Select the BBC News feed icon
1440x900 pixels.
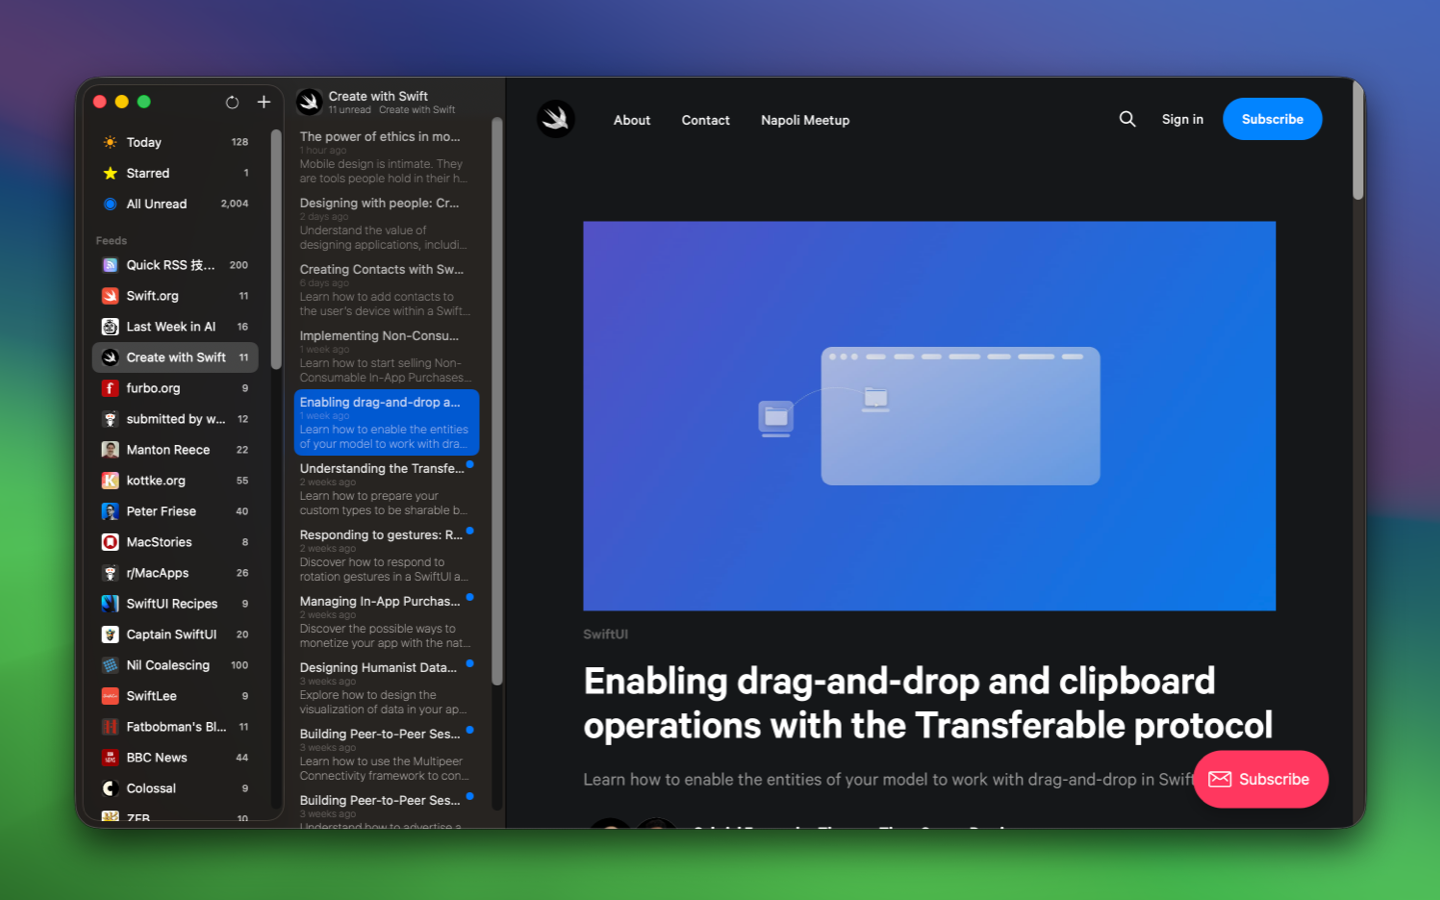tap(109, 757)
